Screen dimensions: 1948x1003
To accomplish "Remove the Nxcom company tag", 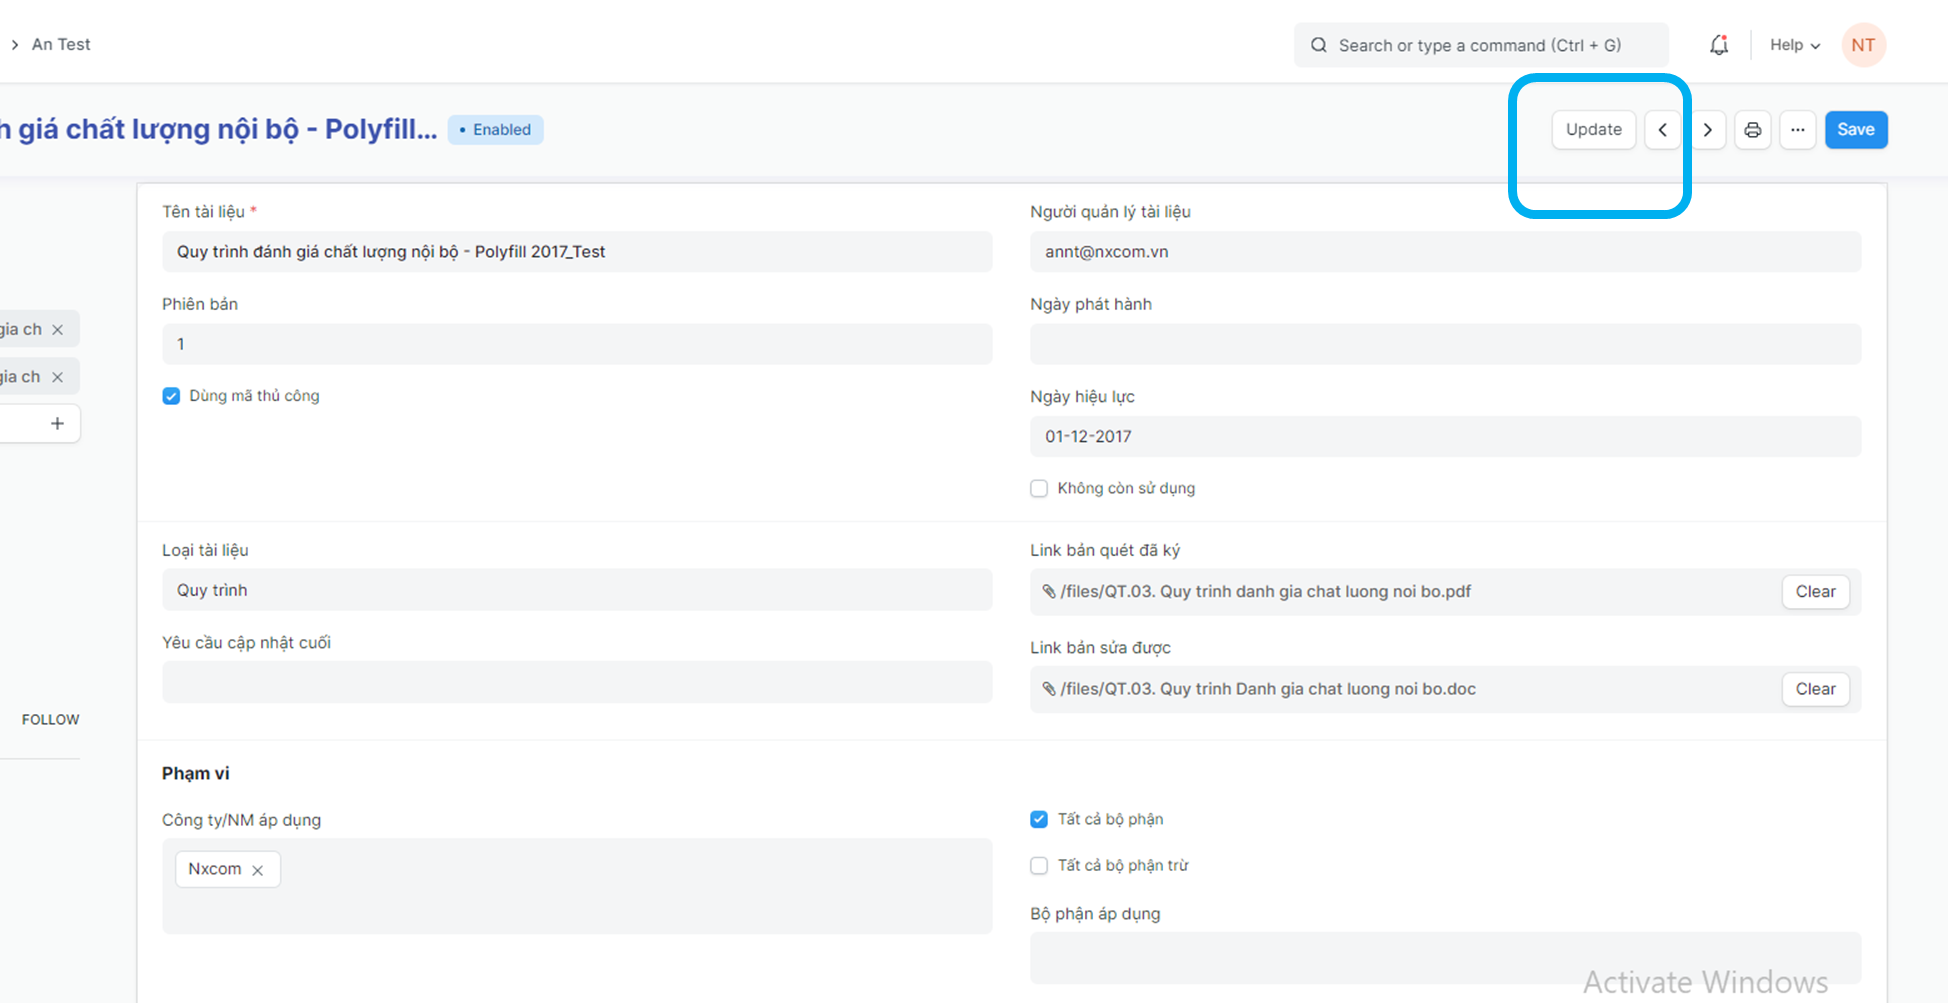I will 258,870.
